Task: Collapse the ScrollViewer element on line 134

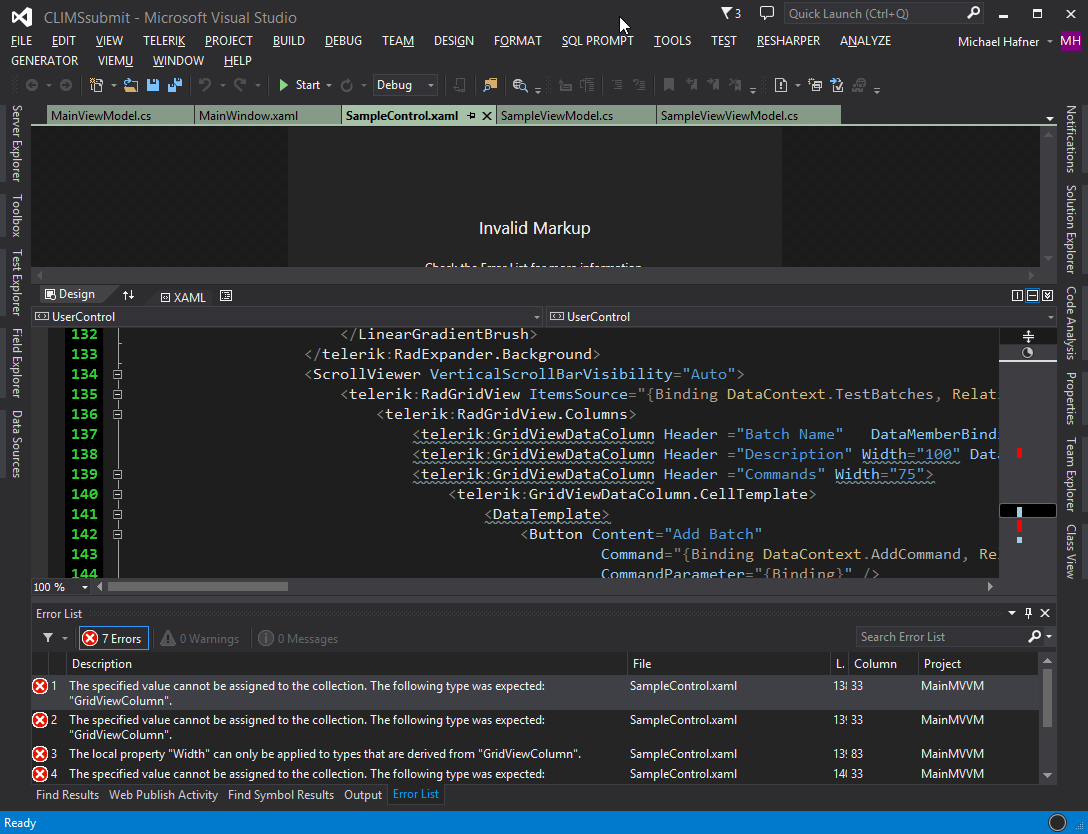Action: tap(117, 374)
